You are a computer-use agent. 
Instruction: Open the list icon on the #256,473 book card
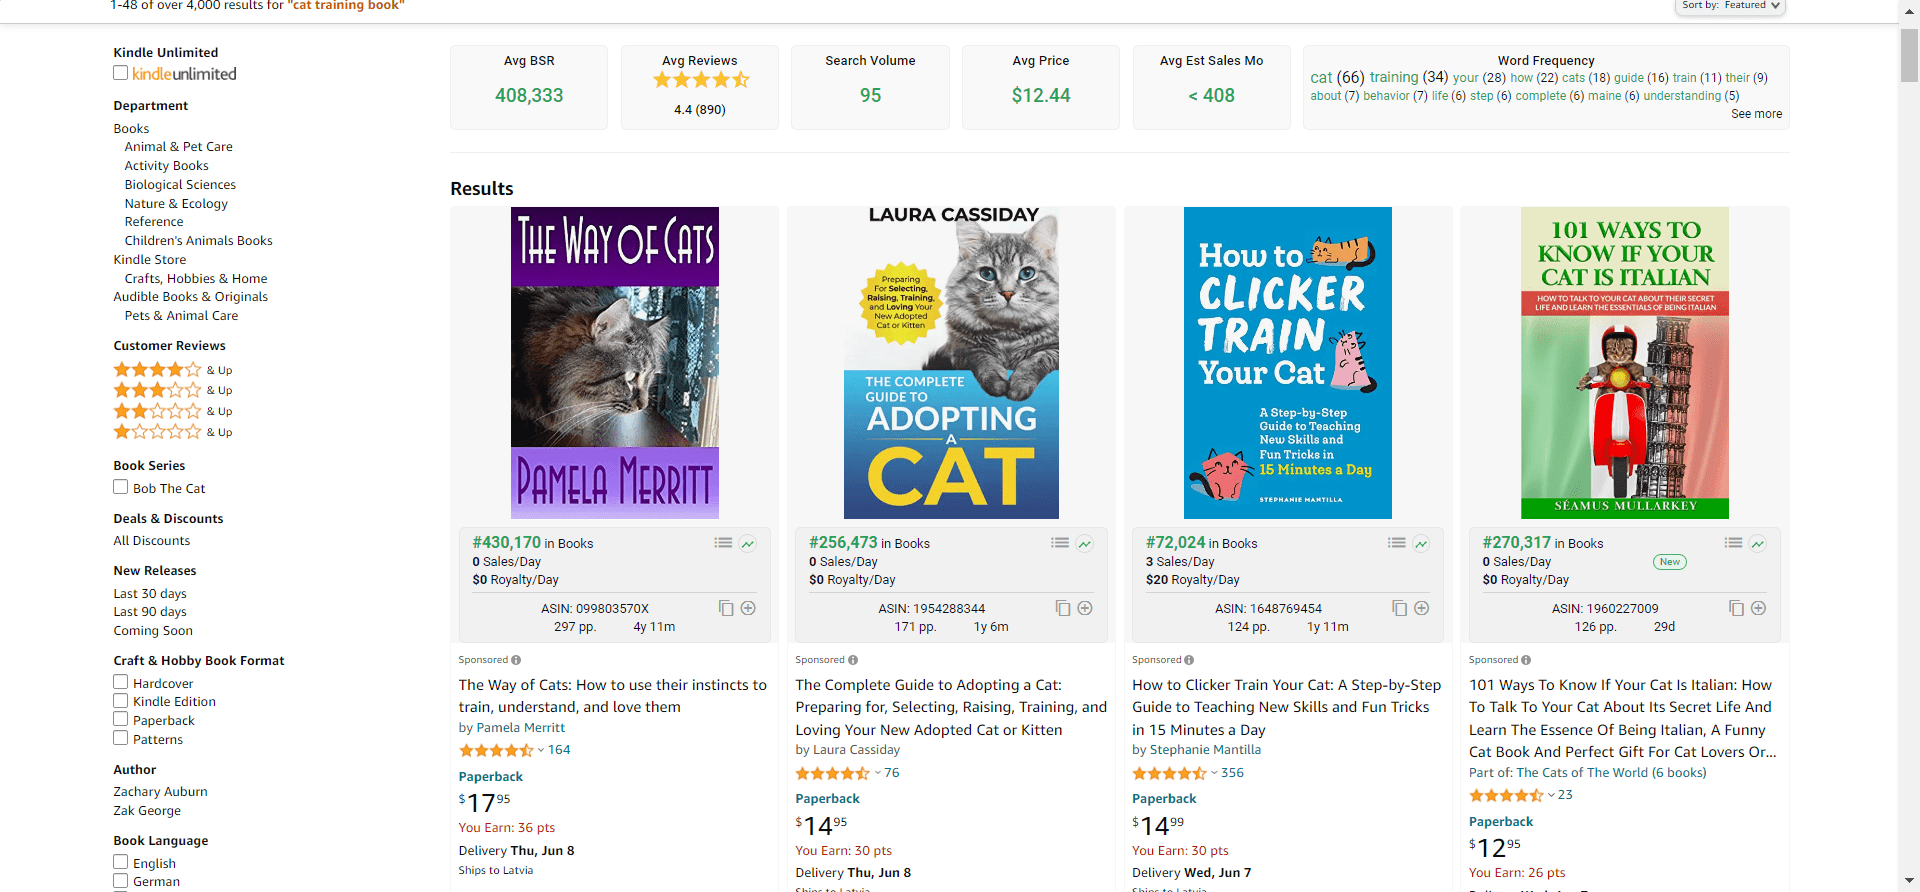1059,543
